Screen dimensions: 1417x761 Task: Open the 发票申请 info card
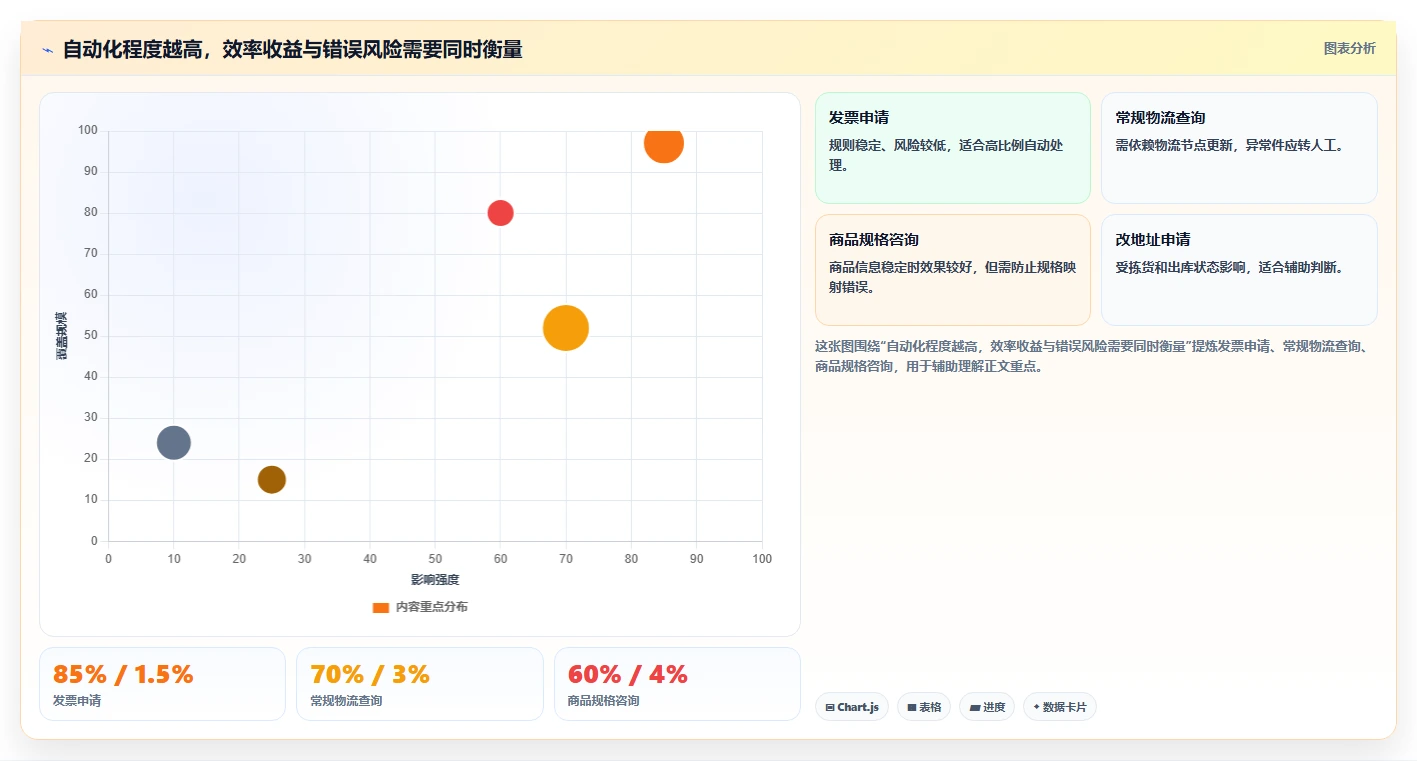[952, 148]
